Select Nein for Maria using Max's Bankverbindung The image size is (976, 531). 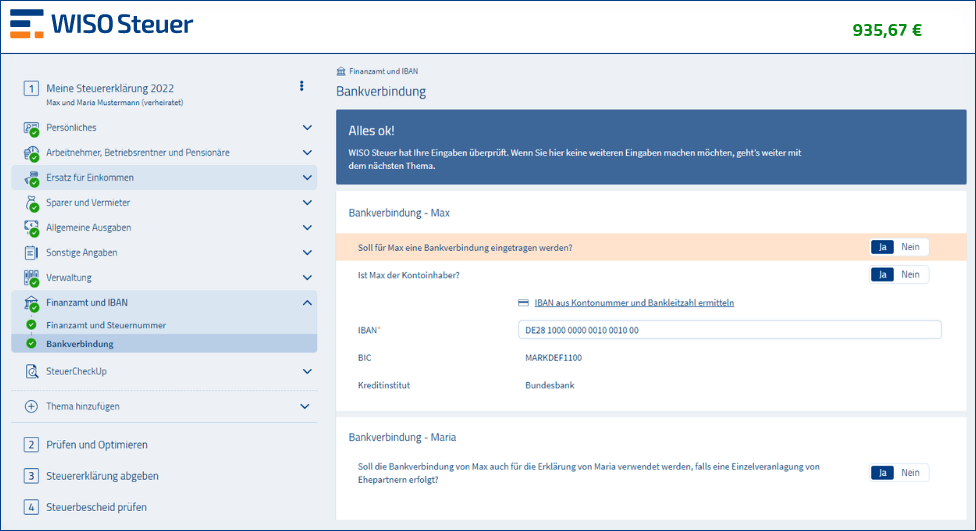pyautogui.click(x=910, y=472)
